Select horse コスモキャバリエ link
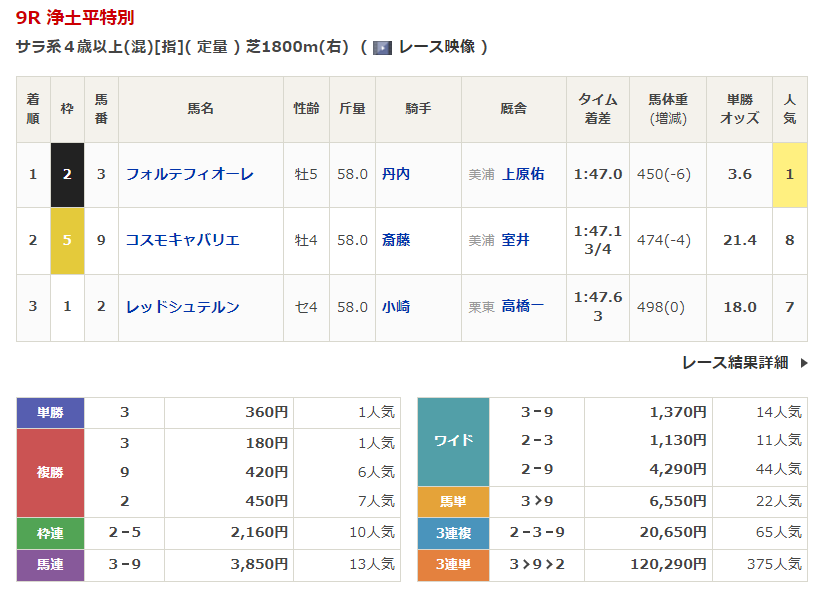 click(x=182, y=240)
